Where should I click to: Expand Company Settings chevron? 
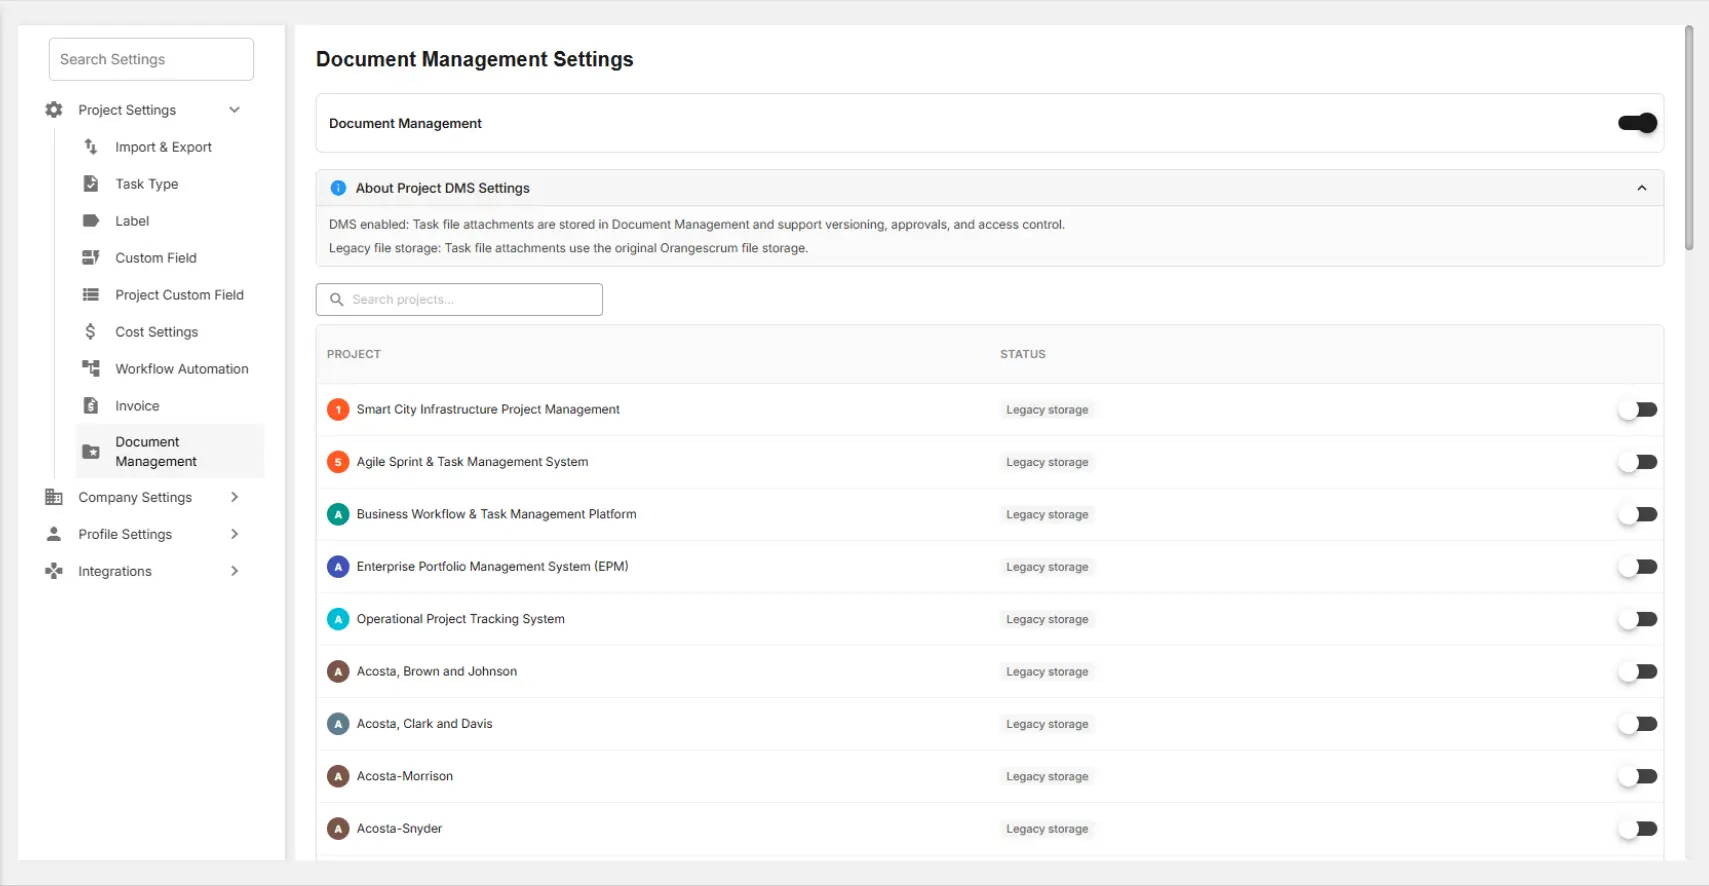[234, 497]
